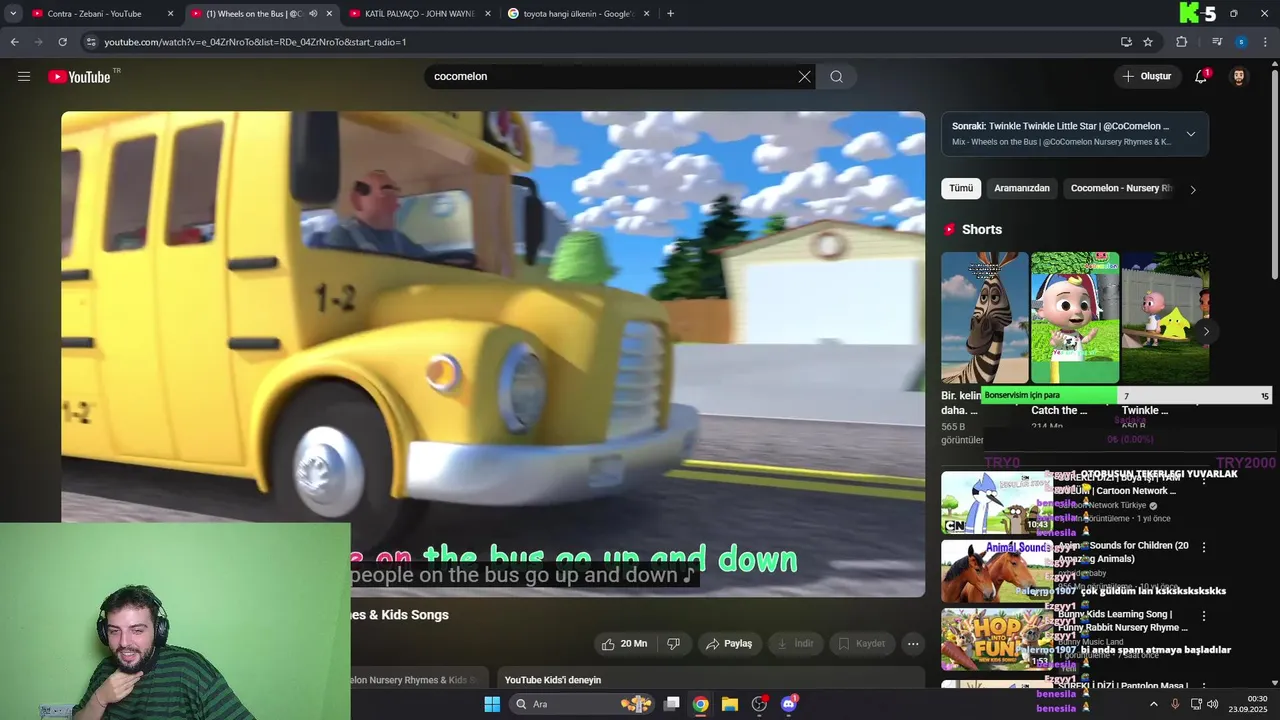This screenshot has width=1280, height=720.
Task: Open Cartoon Network 10:43 video thumbnail
Action: 996,503
